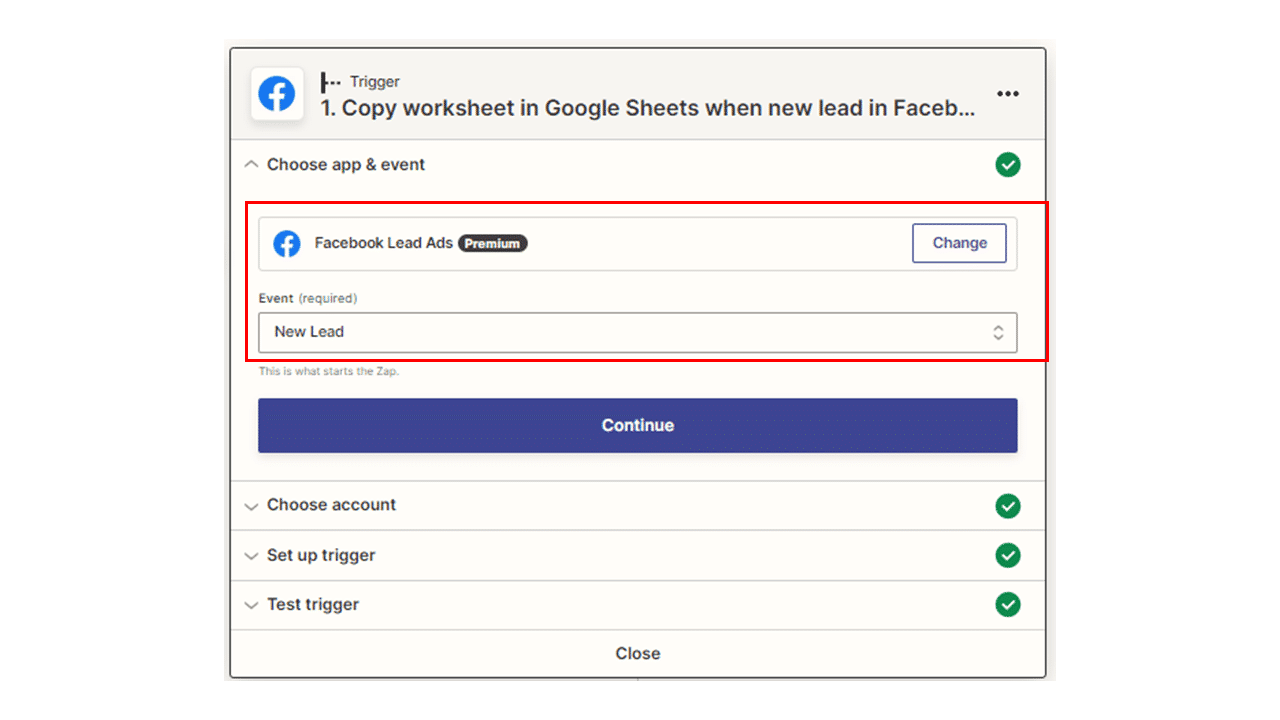
Task: Open the three-dot more options menu
Action: pyautogui.click(x=1008, y=94)
